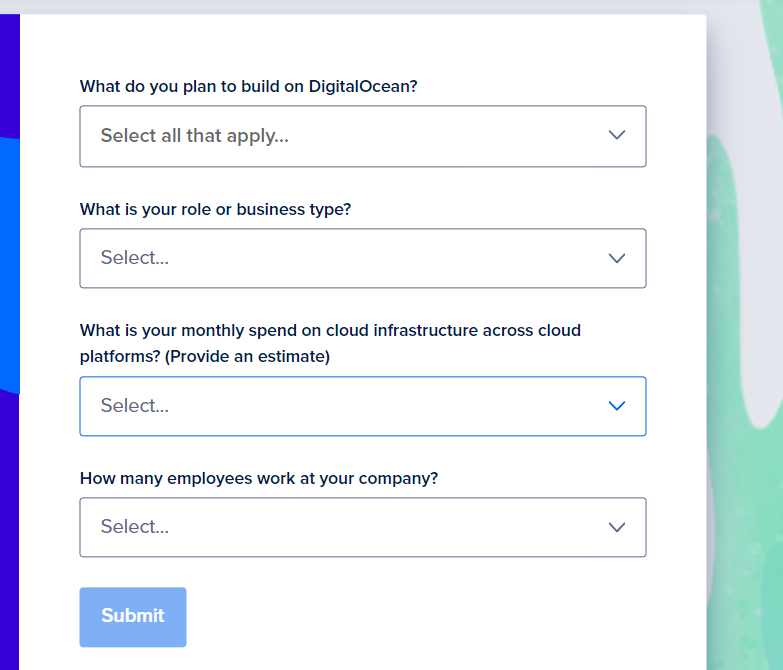This screenshot has height=670, width=783.
Task: Click the chevron in the role dropdown
Action: click(x=617, y=258)
